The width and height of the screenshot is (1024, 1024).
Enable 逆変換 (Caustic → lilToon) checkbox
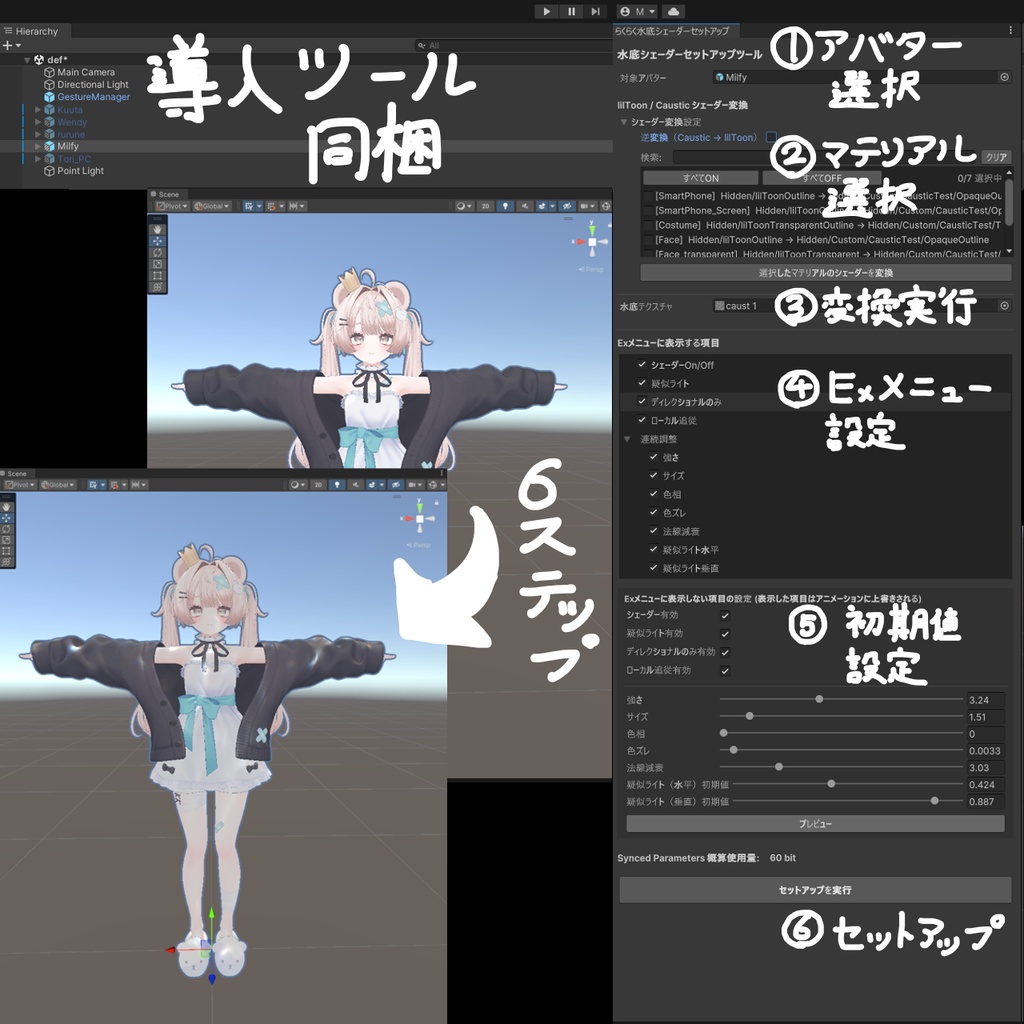(x=771, y=137)
